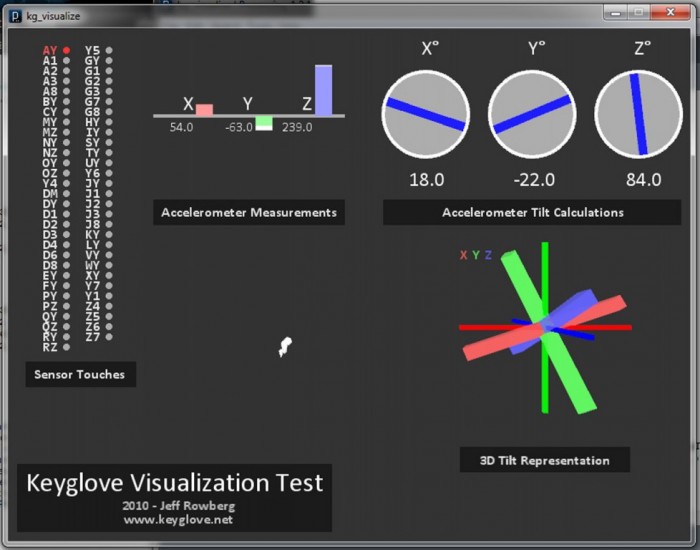Image resolution: width=700 pixels, height=550 pixels.
Task: Open the www.keyglove.net link
Action: [178, 520]
